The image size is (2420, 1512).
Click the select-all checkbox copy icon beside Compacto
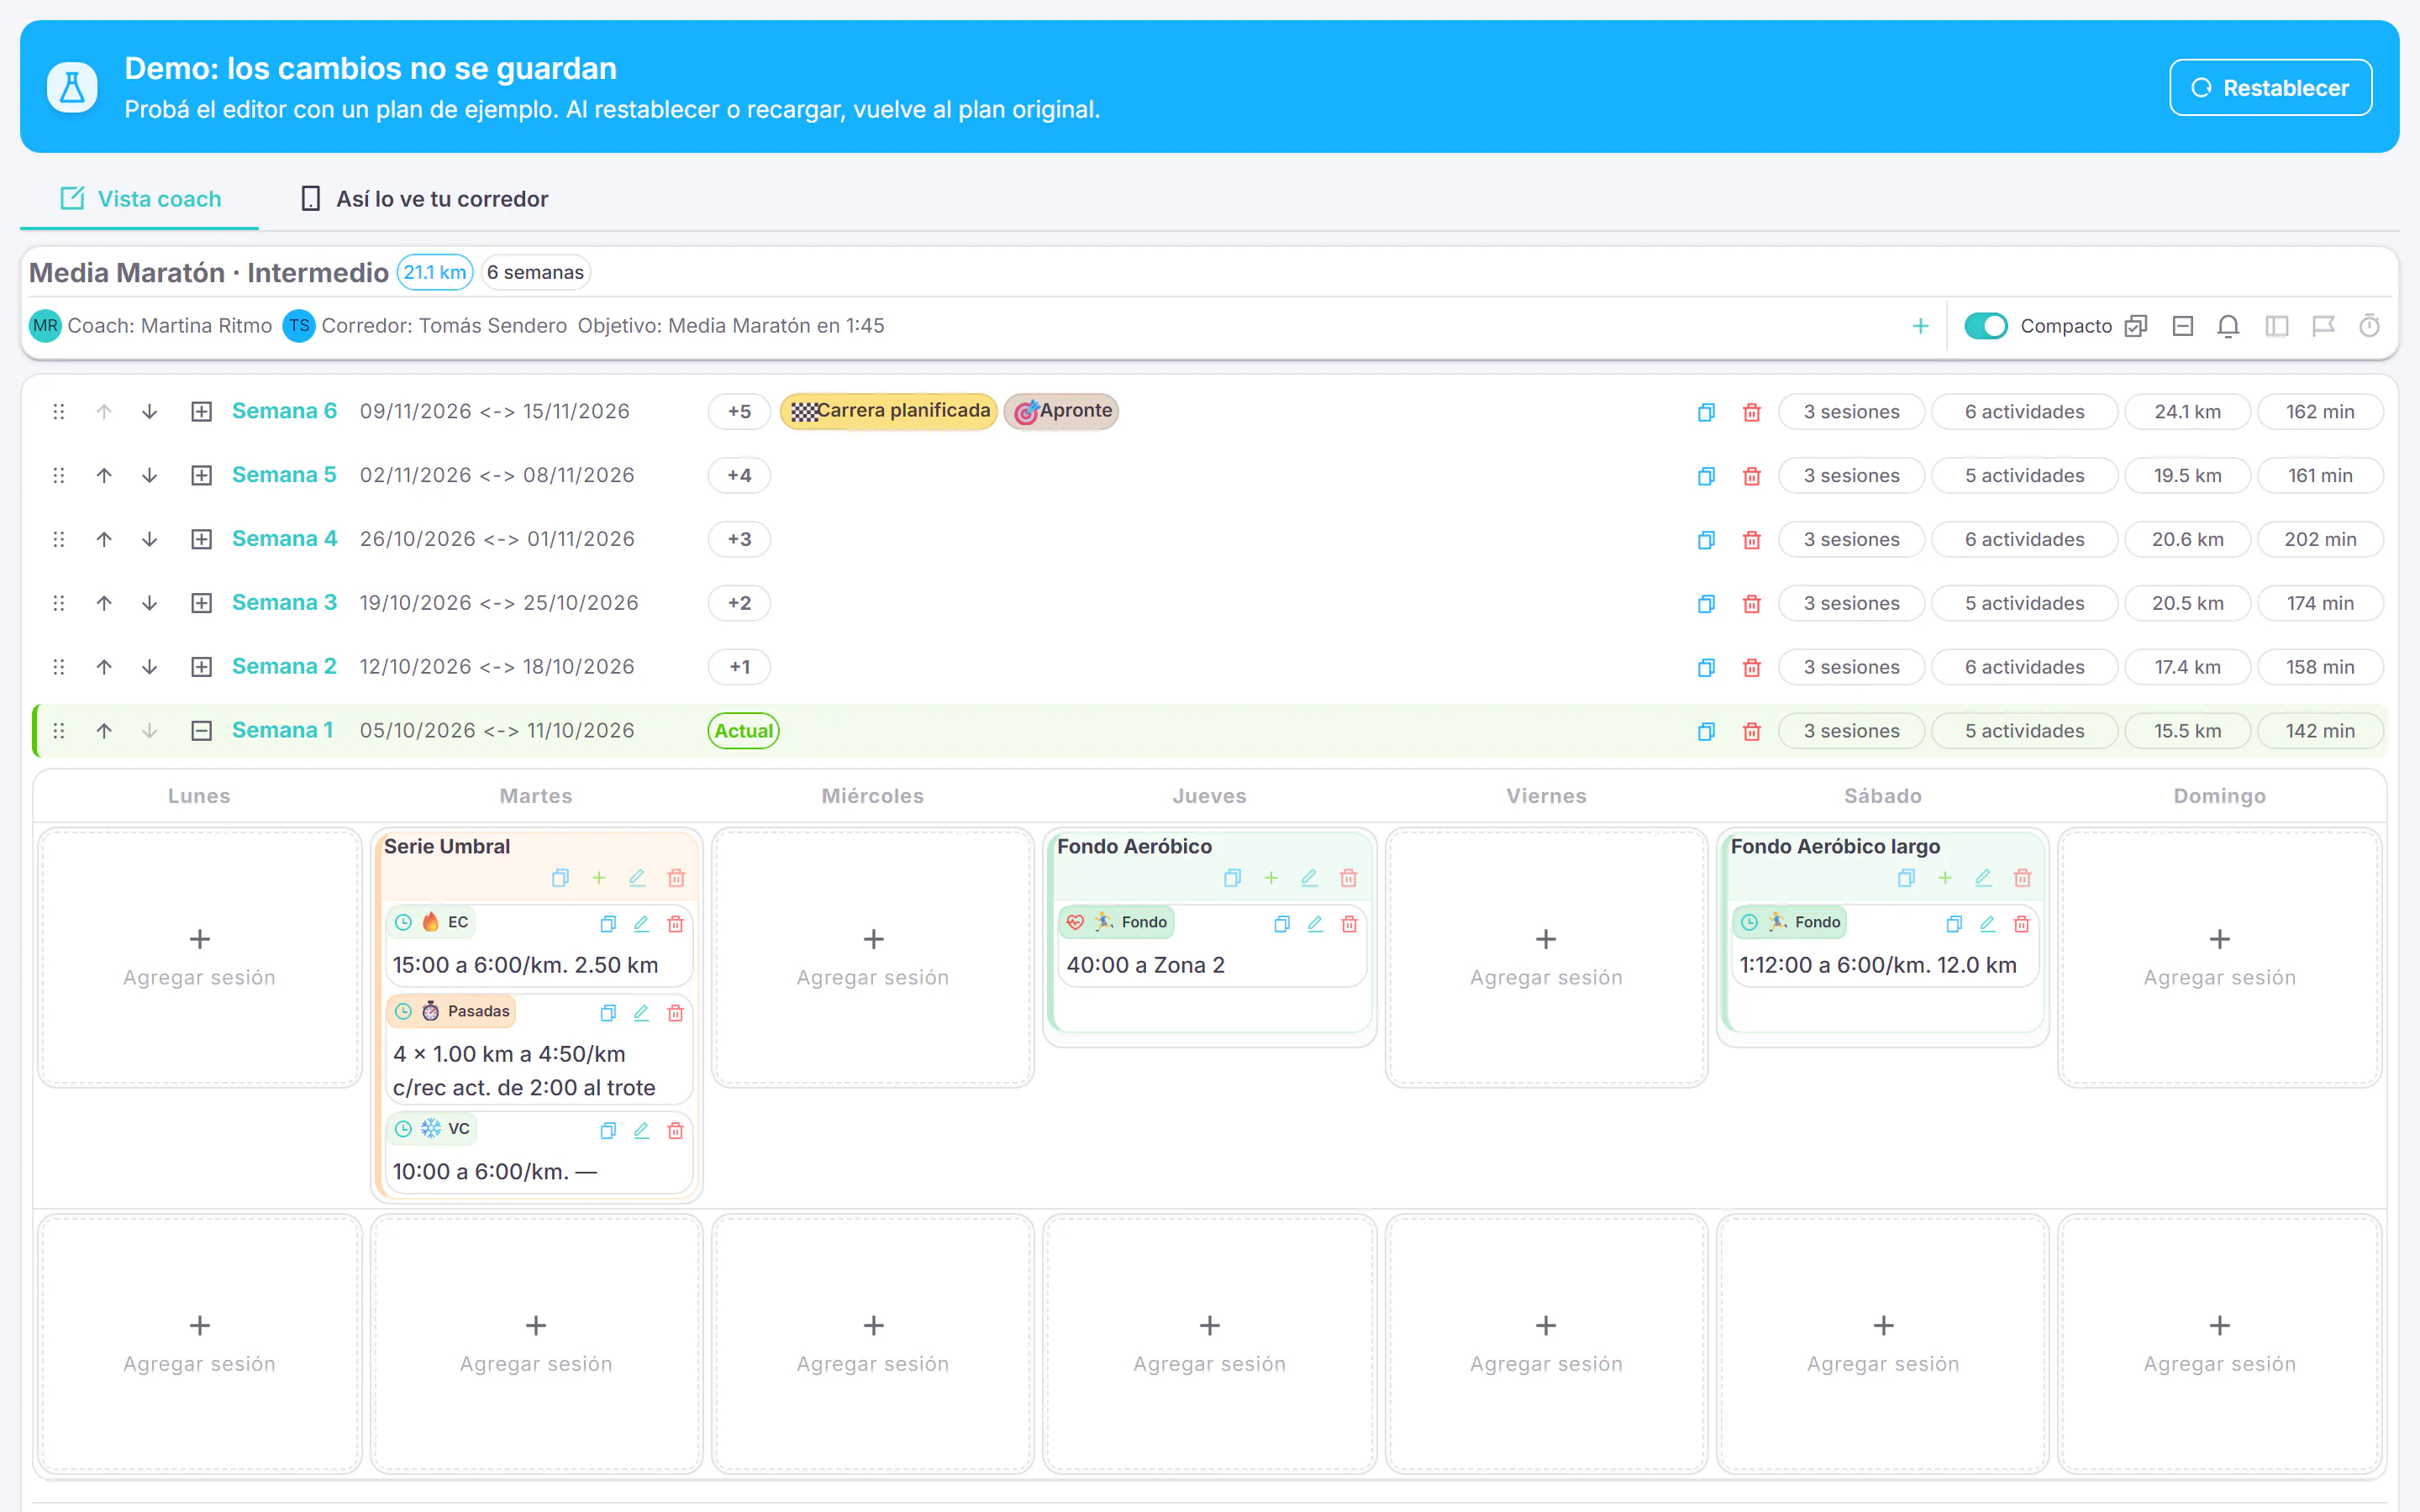(x=2136, y=326)
